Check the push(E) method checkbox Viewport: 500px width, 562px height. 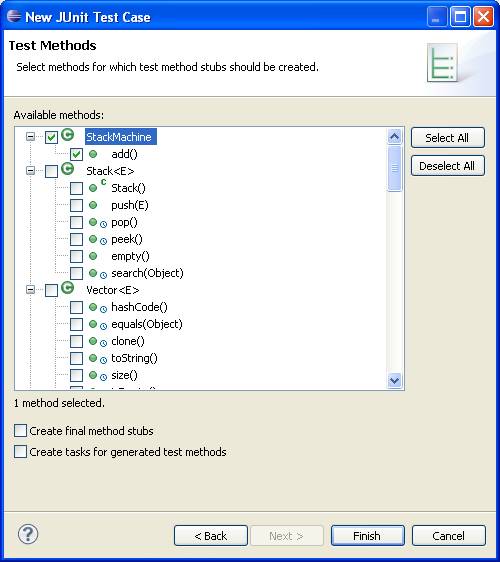click(x=76, y=205)
